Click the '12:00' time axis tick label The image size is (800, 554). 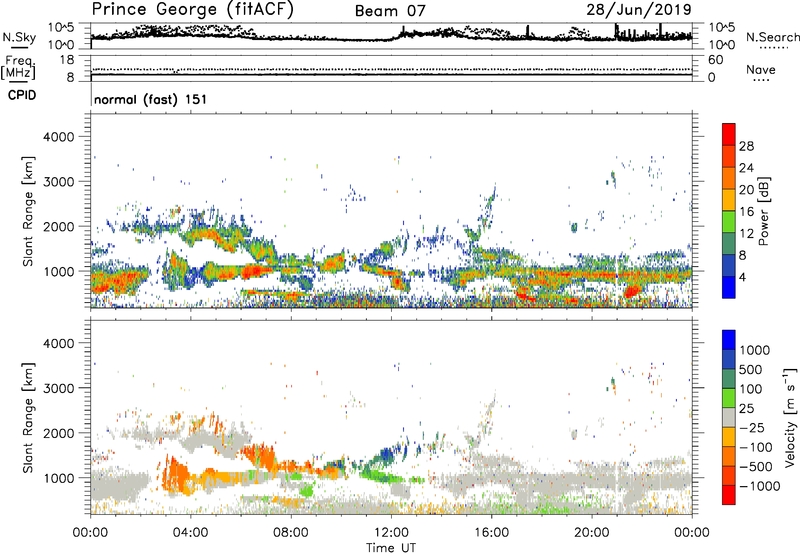pyautogui.click(x=391, y=533)
